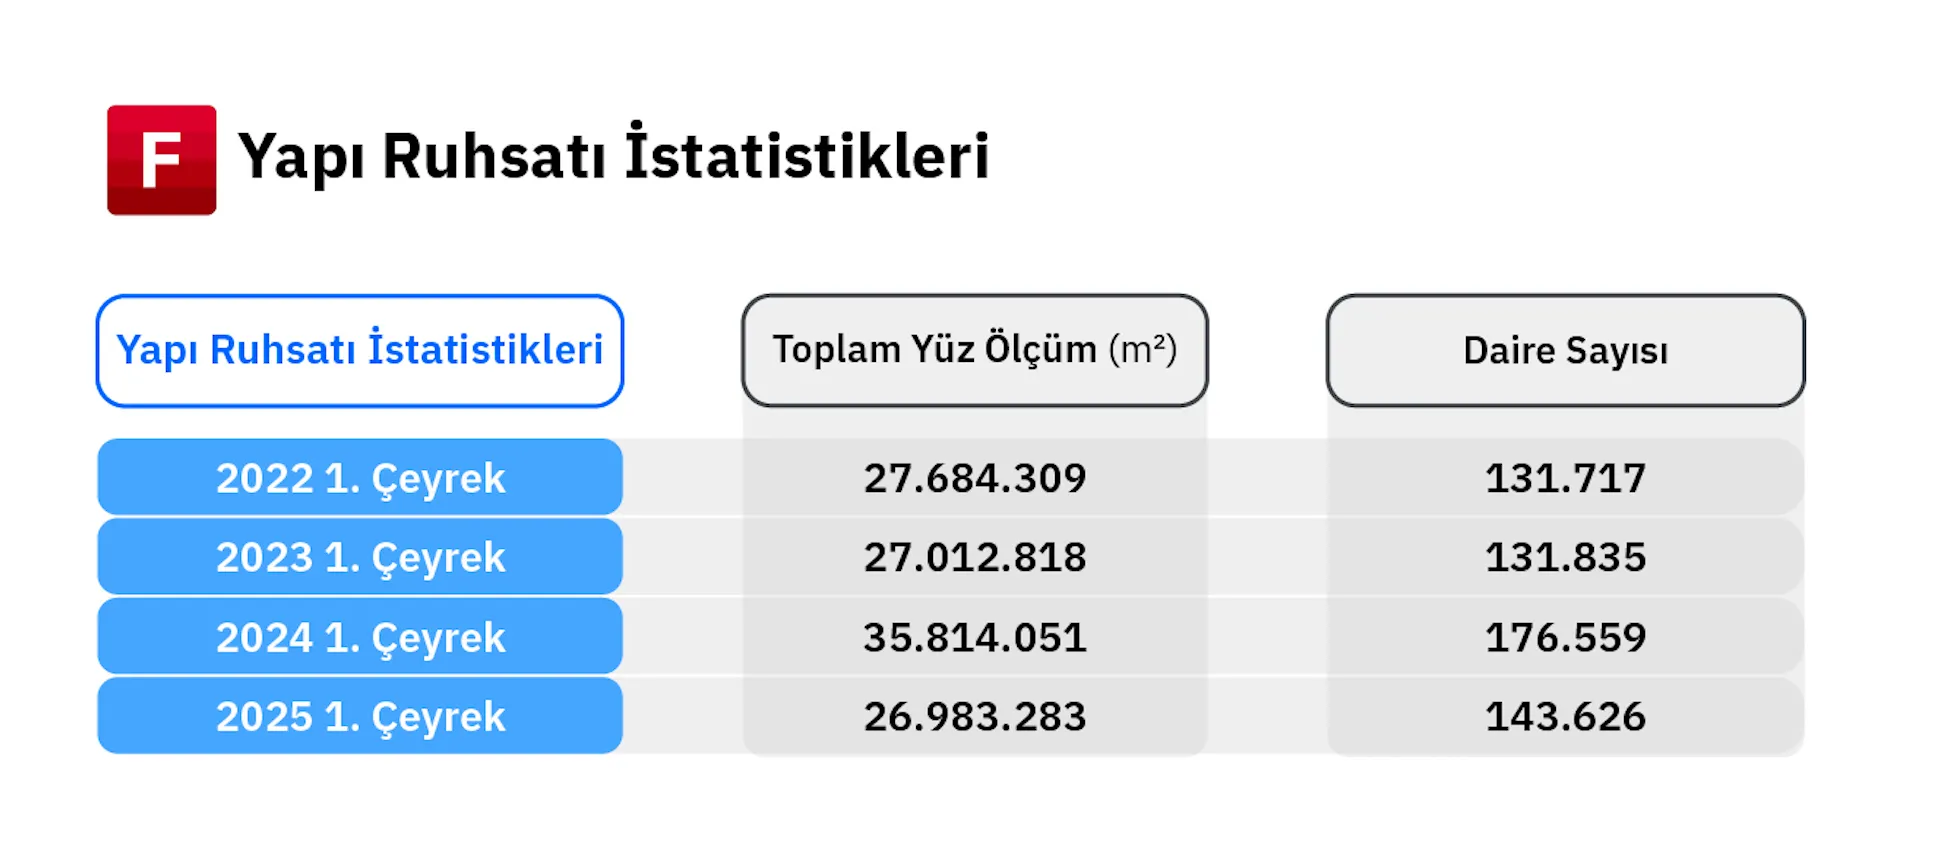This screenshot has height=866, width=1950.
Task: Click the apartment count 131.835
Action: click(x=1566, y=557)
